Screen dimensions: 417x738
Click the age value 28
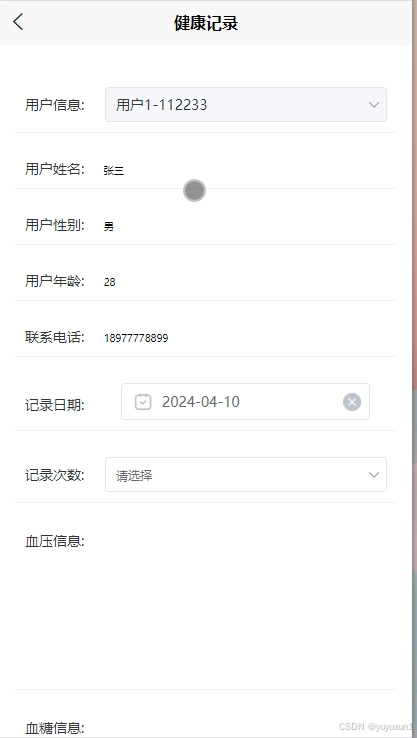tap(110, 282)
